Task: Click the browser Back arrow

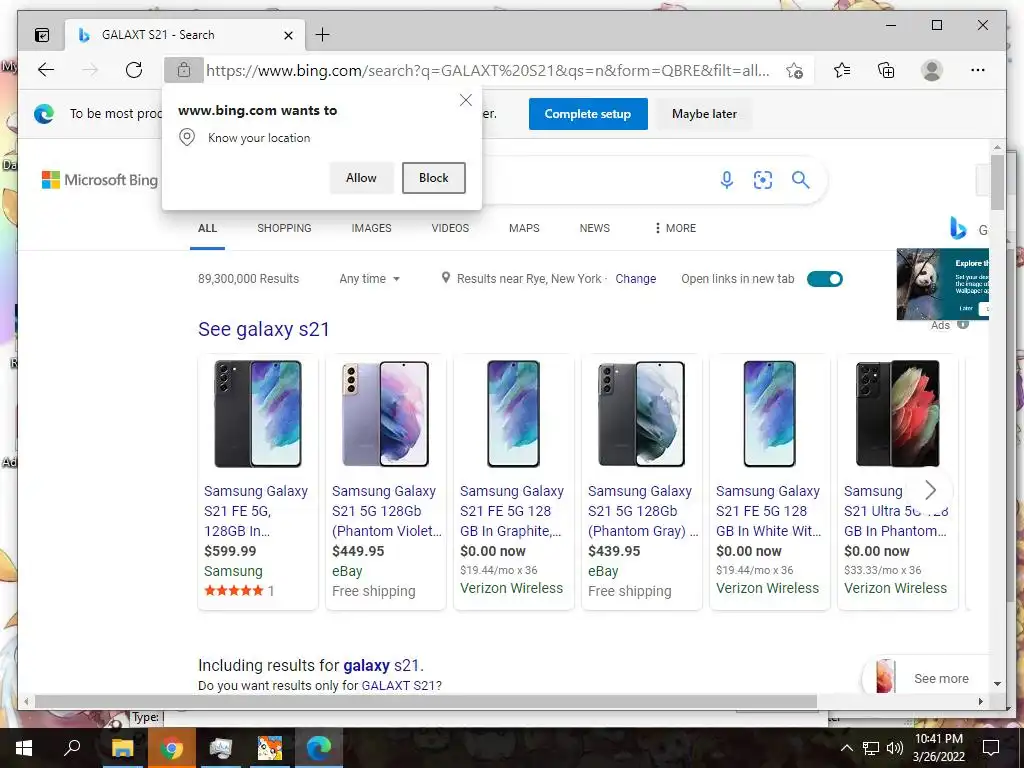Action: (46, 70)
